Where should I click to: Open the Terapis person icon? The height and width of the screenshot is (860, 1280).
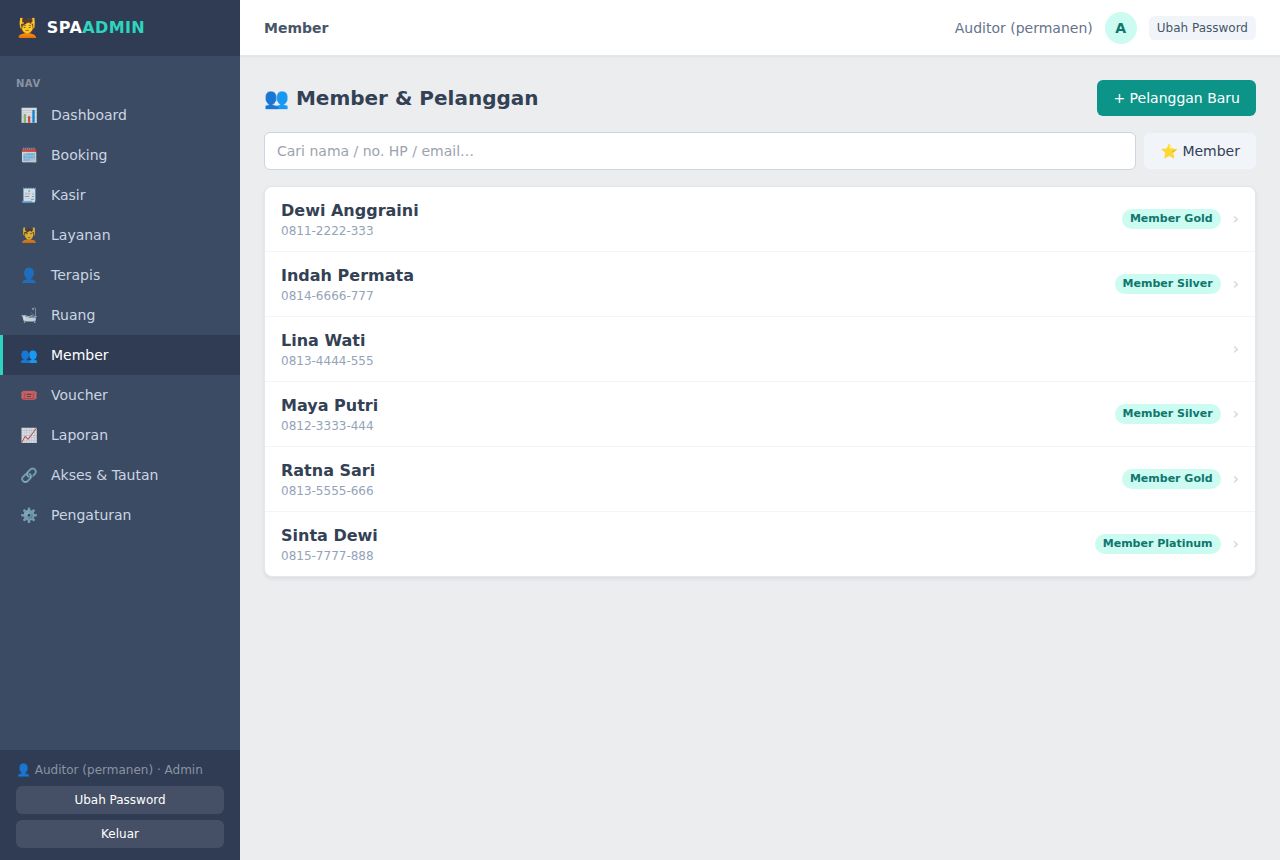[29, 275]
